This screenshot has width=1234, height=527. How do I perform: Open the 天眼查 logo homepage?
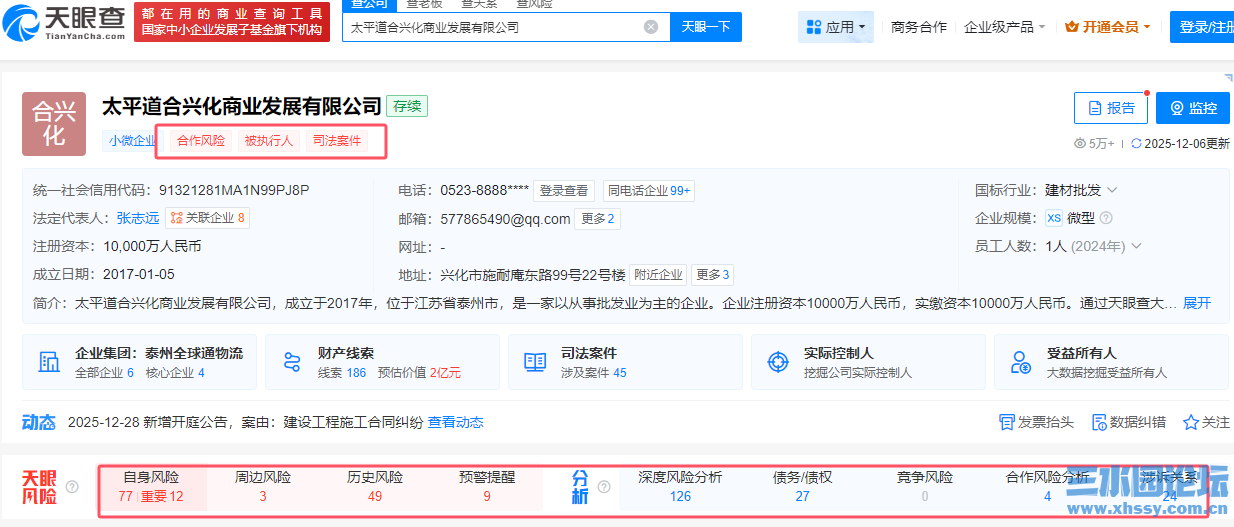pyautogui.click(x=63, y=21)
